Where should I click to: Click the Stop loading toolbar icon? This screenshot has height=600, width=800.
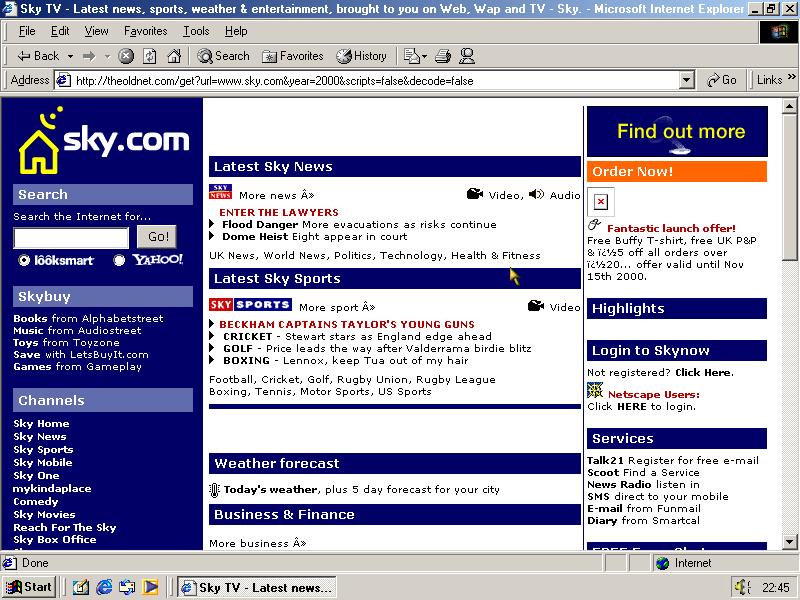[x=126, y=56]
